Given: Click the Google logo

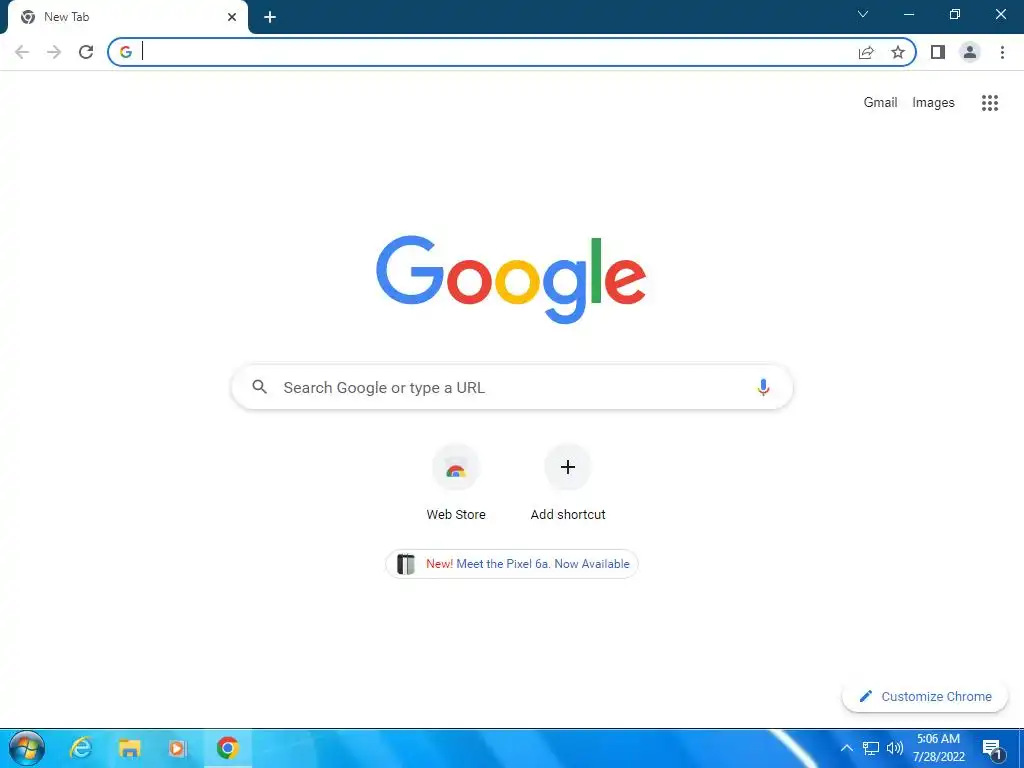Looking at the screenshot, I should pos(511,280).
